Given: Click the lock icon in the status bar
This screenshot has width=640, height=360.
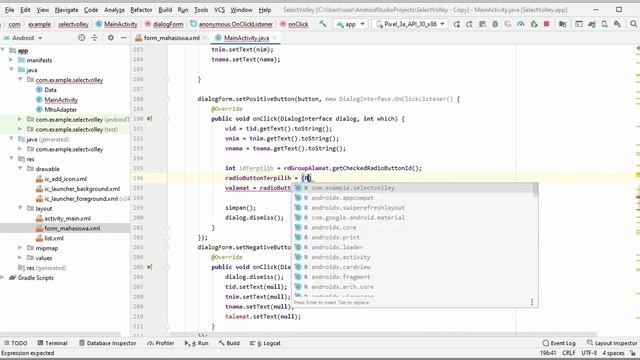Looking at the screenshot, I should tap(633, 353).
